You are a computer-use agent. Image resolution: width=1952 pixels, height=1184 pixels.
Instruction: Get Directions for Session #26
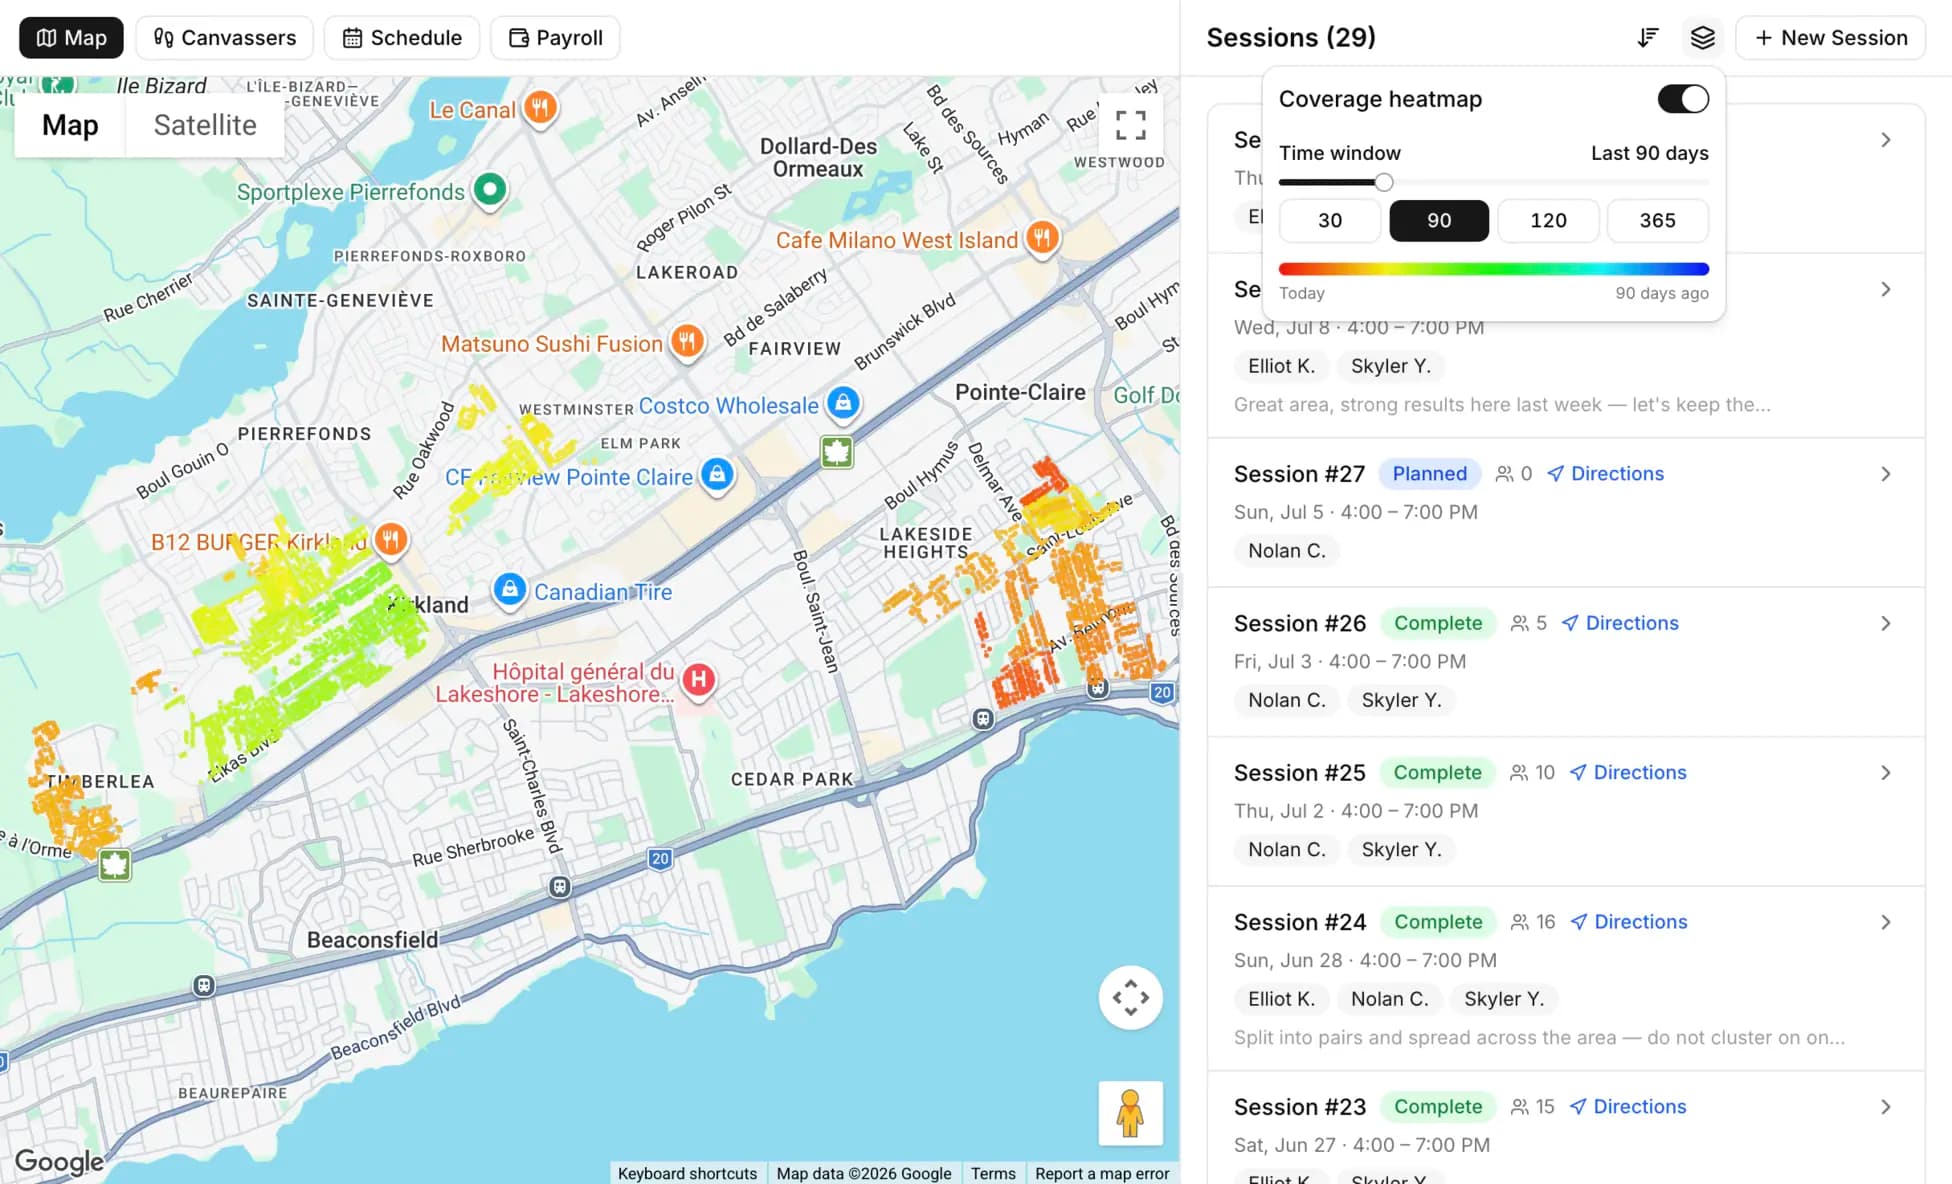[1620, 623]
